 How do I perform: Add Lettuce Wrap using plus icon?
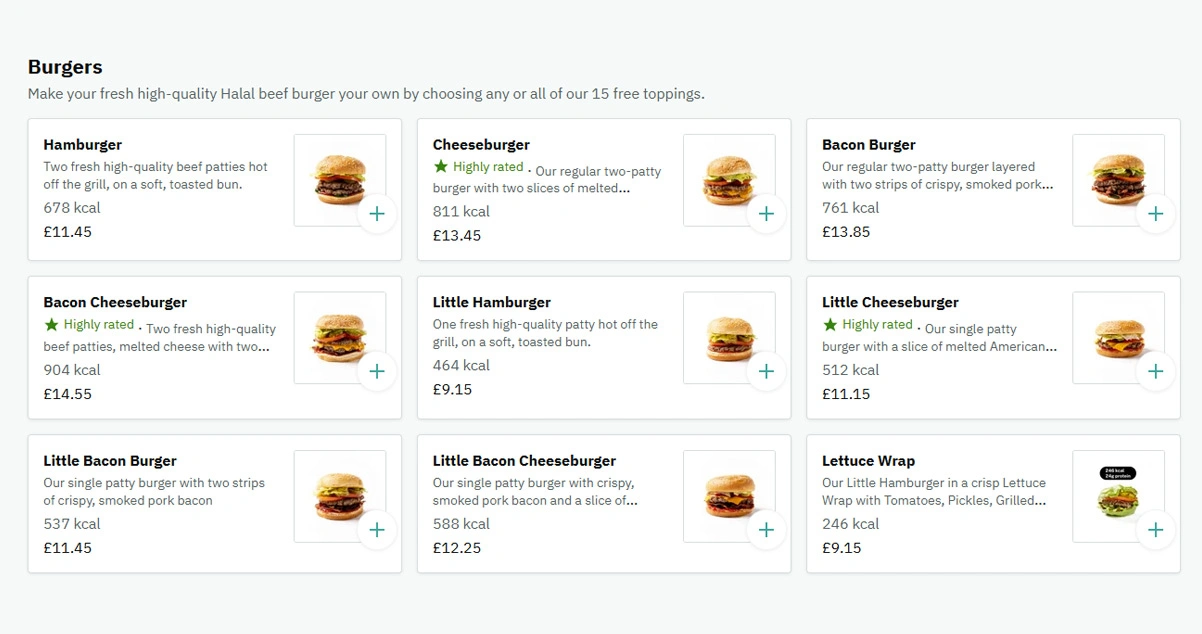click(x=1155, y=529)
